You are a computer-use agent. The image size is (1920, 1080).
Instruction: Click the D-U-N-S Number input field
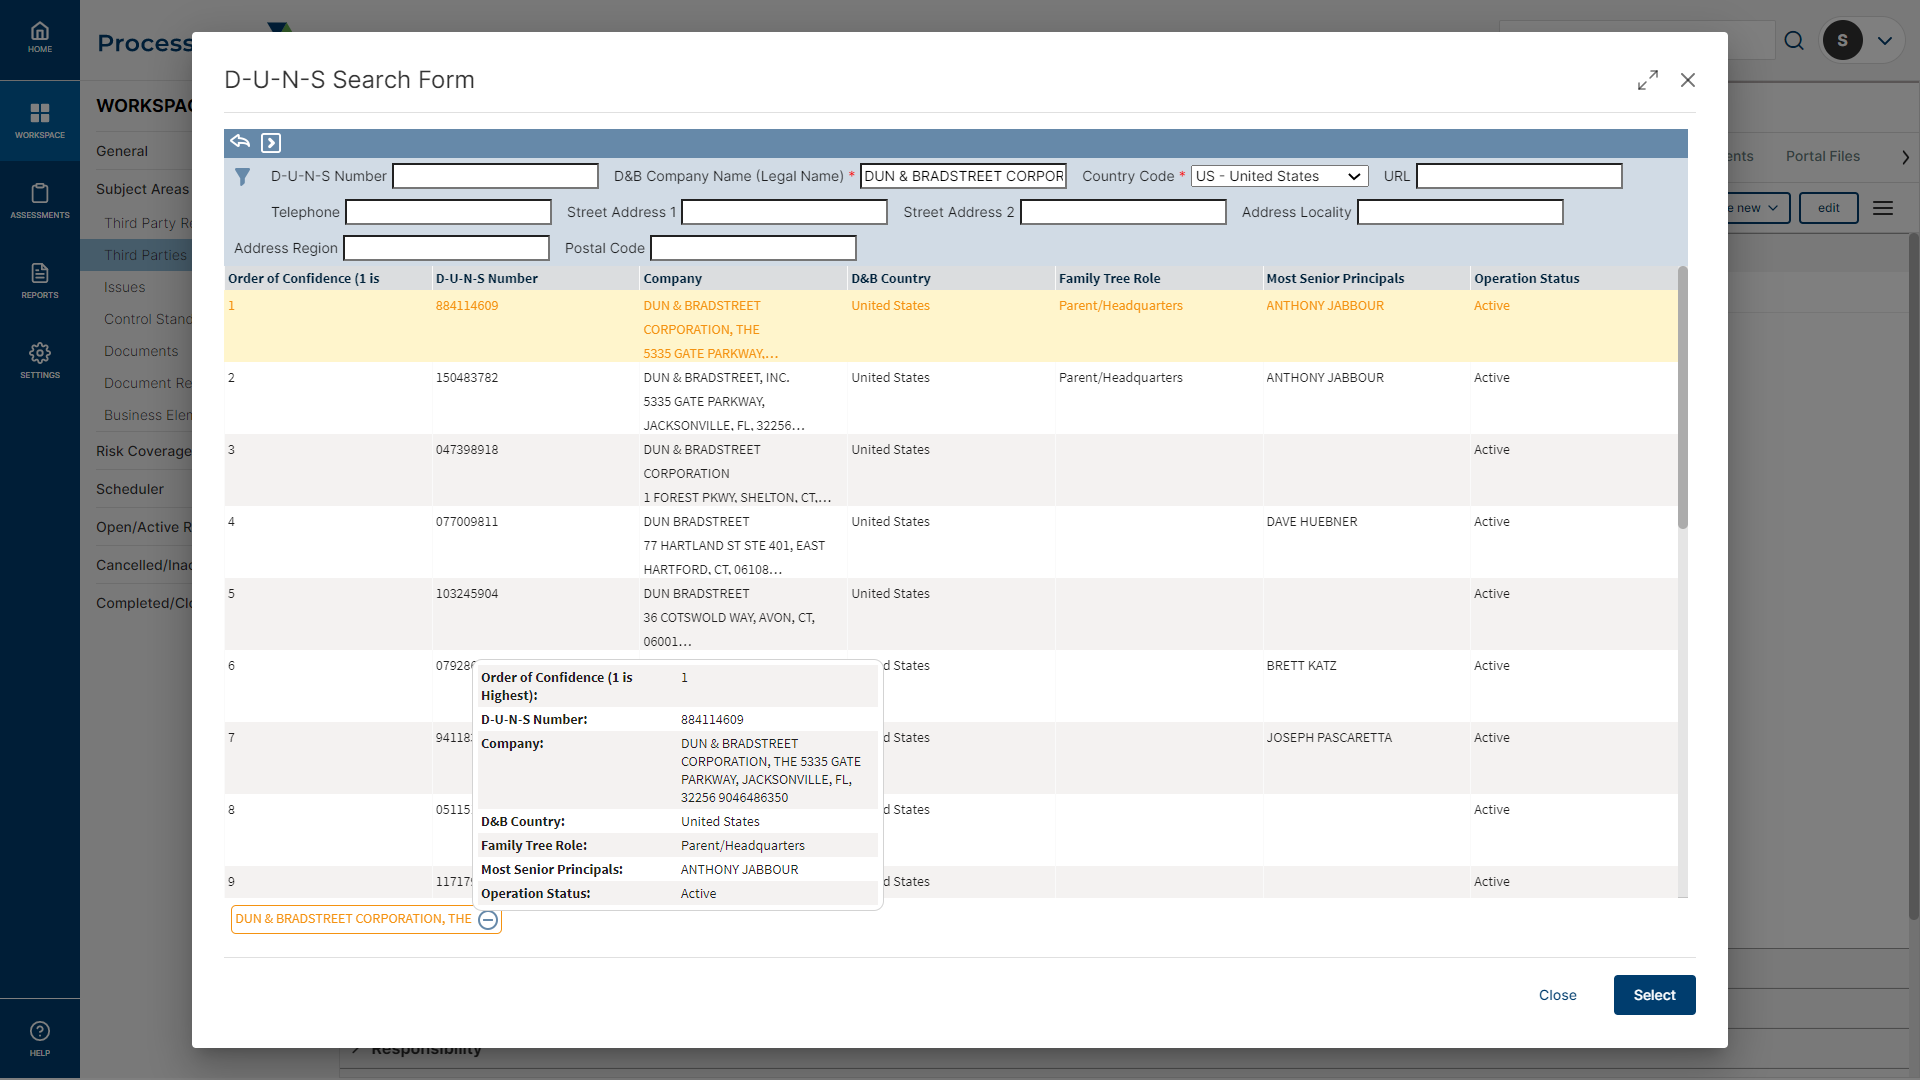click(495, 176)
